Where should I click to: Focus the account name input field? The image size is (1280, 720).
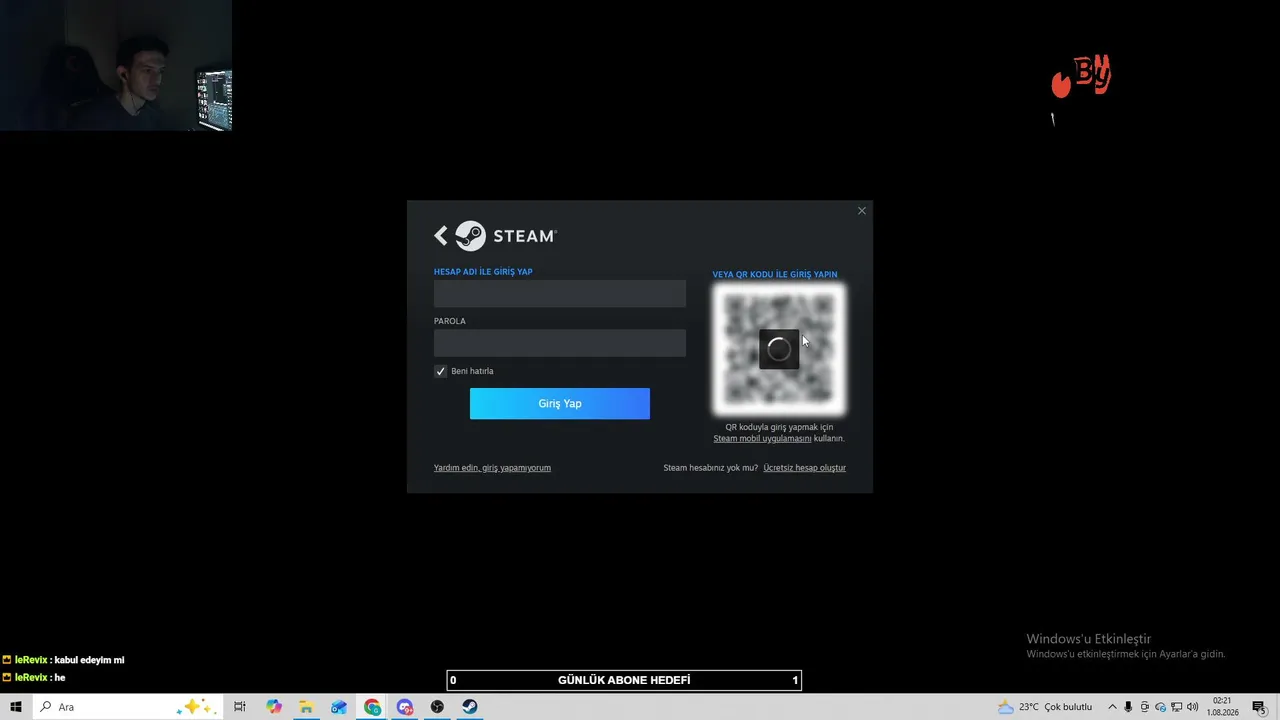560,293
